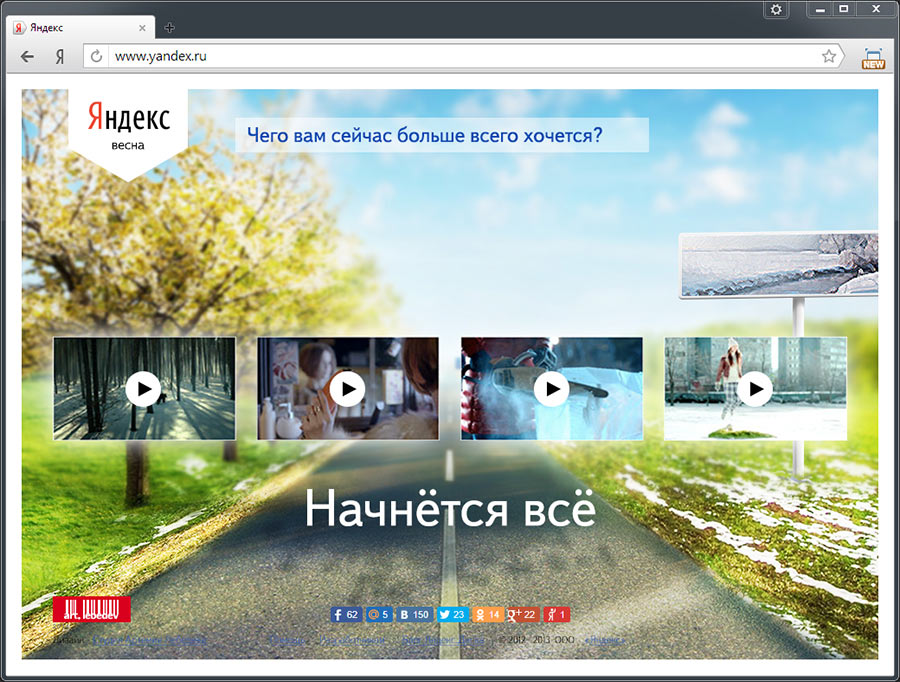
Task: Share on Twitter with 23 count
Action: coord(453,615)
